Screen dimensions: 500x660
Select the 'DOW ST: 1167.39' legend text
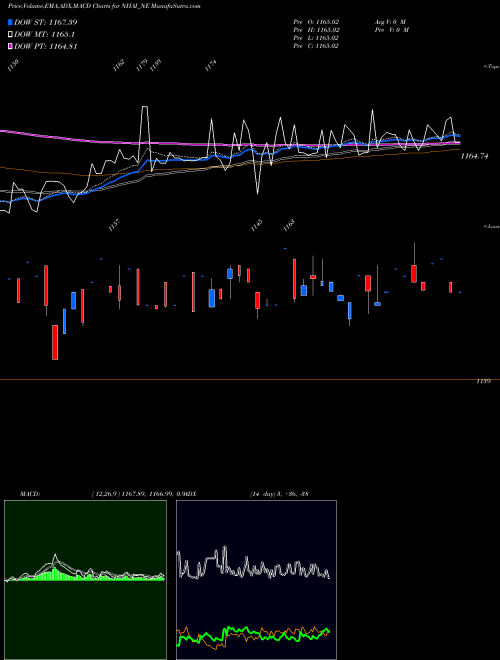tap(46, 22)
